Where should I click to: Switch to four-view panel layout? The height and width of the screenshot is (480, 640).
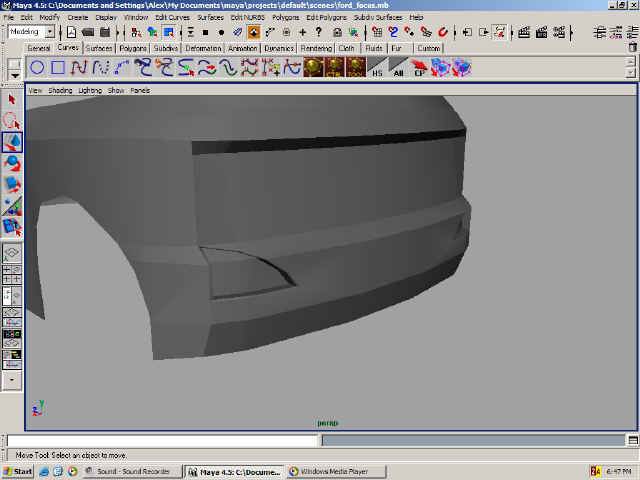pyautogui.click(x=13, y=275)
